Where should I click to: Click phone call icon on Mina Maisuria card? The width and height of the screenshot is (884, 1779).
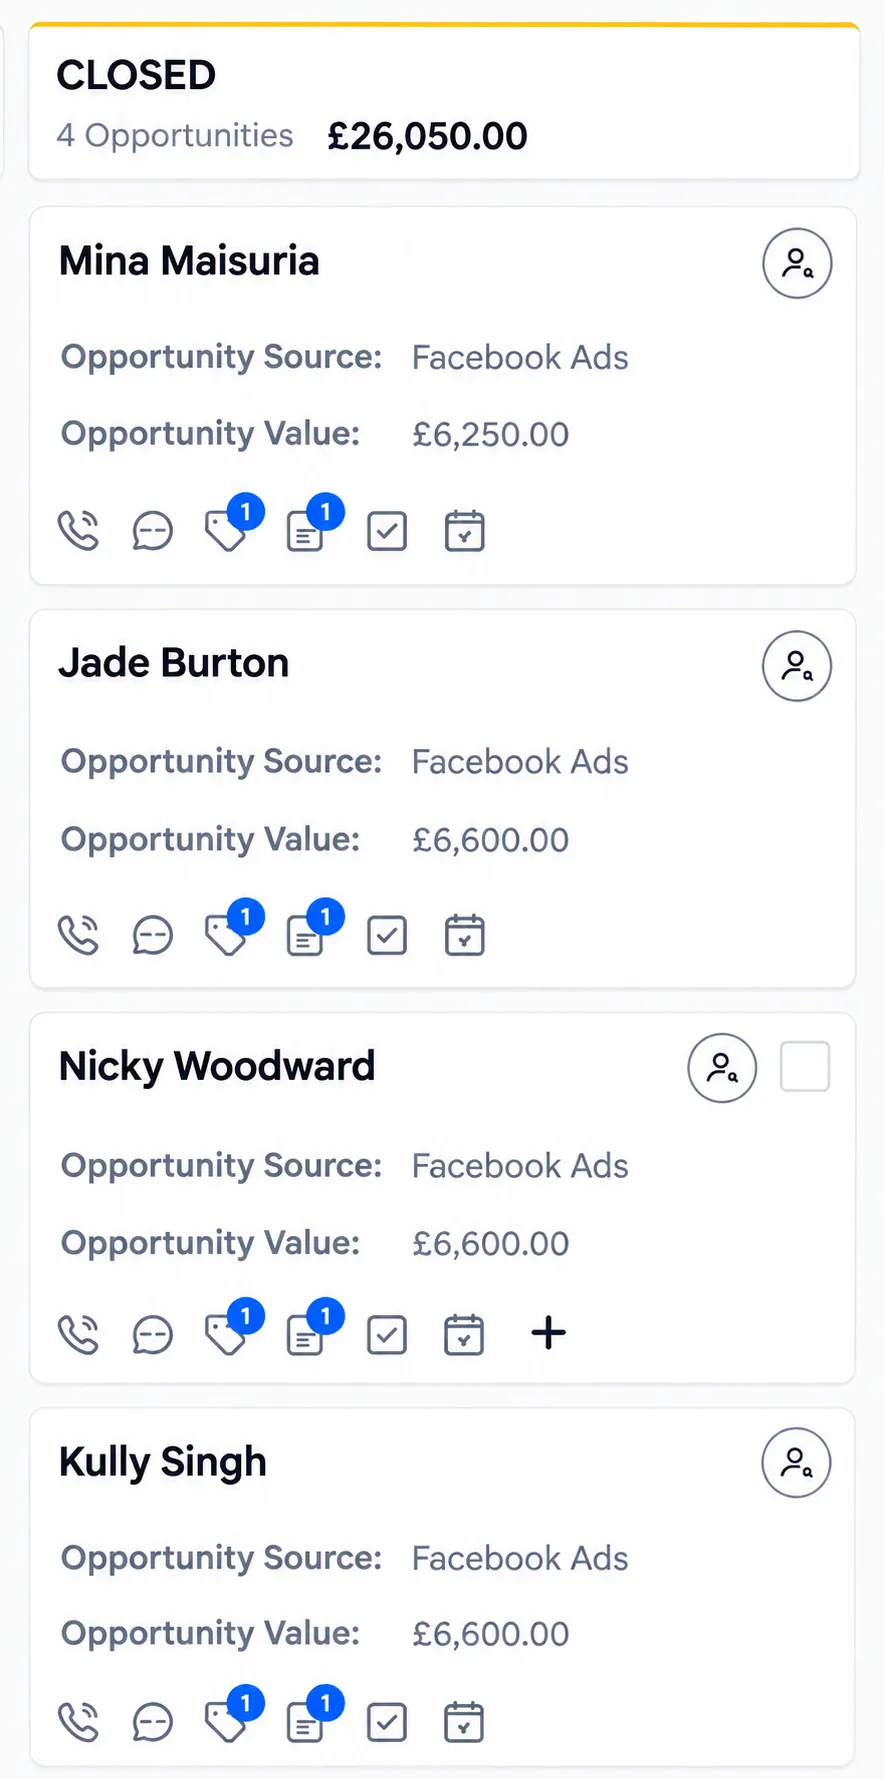click(78, 531)
